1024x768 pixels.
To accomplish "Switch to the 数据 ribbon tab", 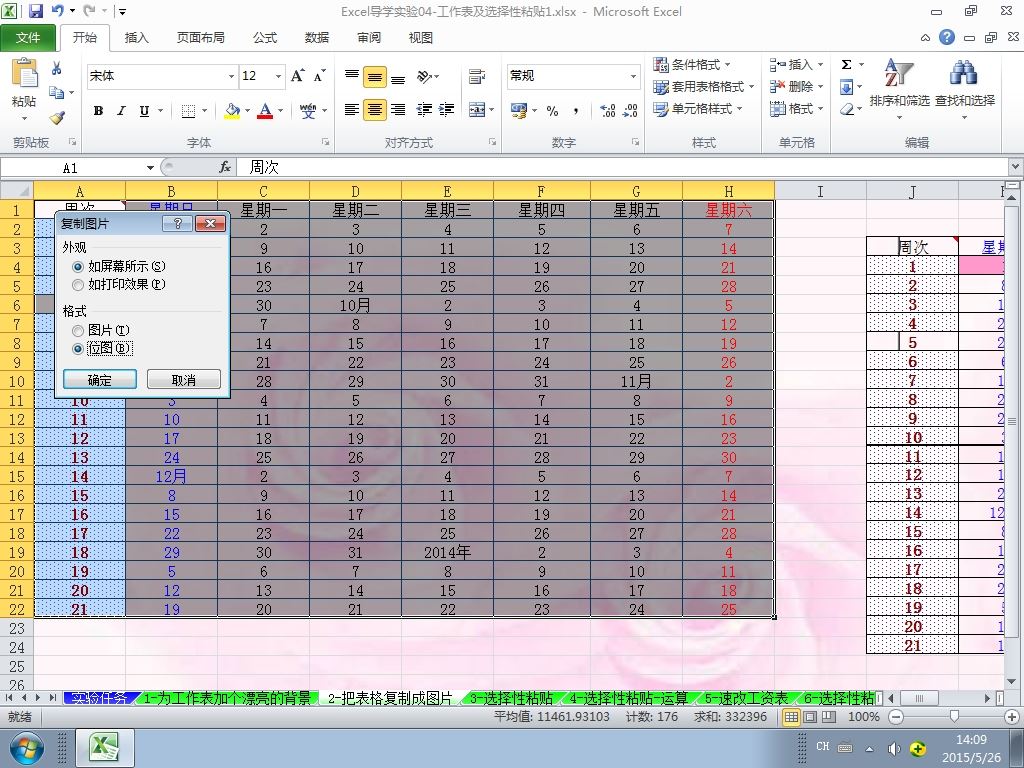I will tap(316, 38).
